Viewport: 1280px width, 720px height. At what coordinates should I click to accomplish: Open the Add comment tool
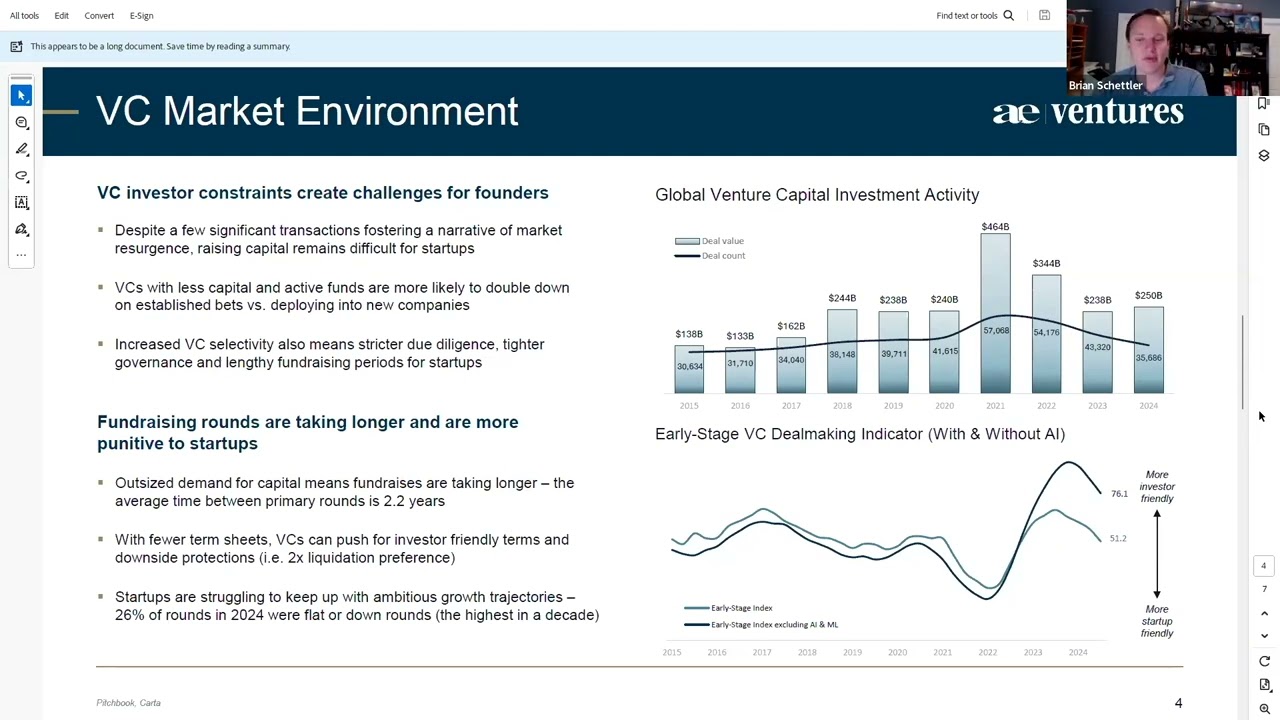point(21,122)
